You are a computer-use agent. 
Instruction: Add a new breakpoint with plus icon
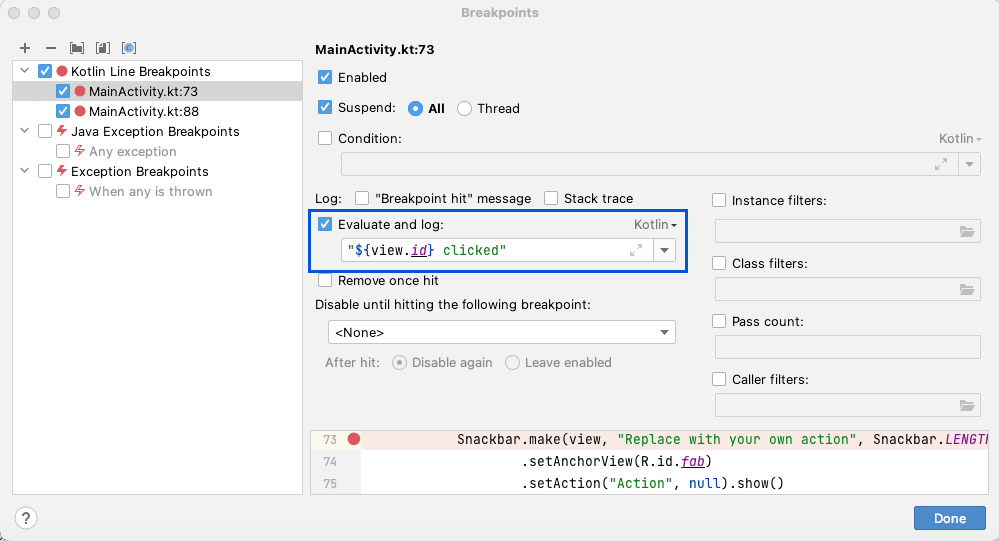(x=25, y=48)
